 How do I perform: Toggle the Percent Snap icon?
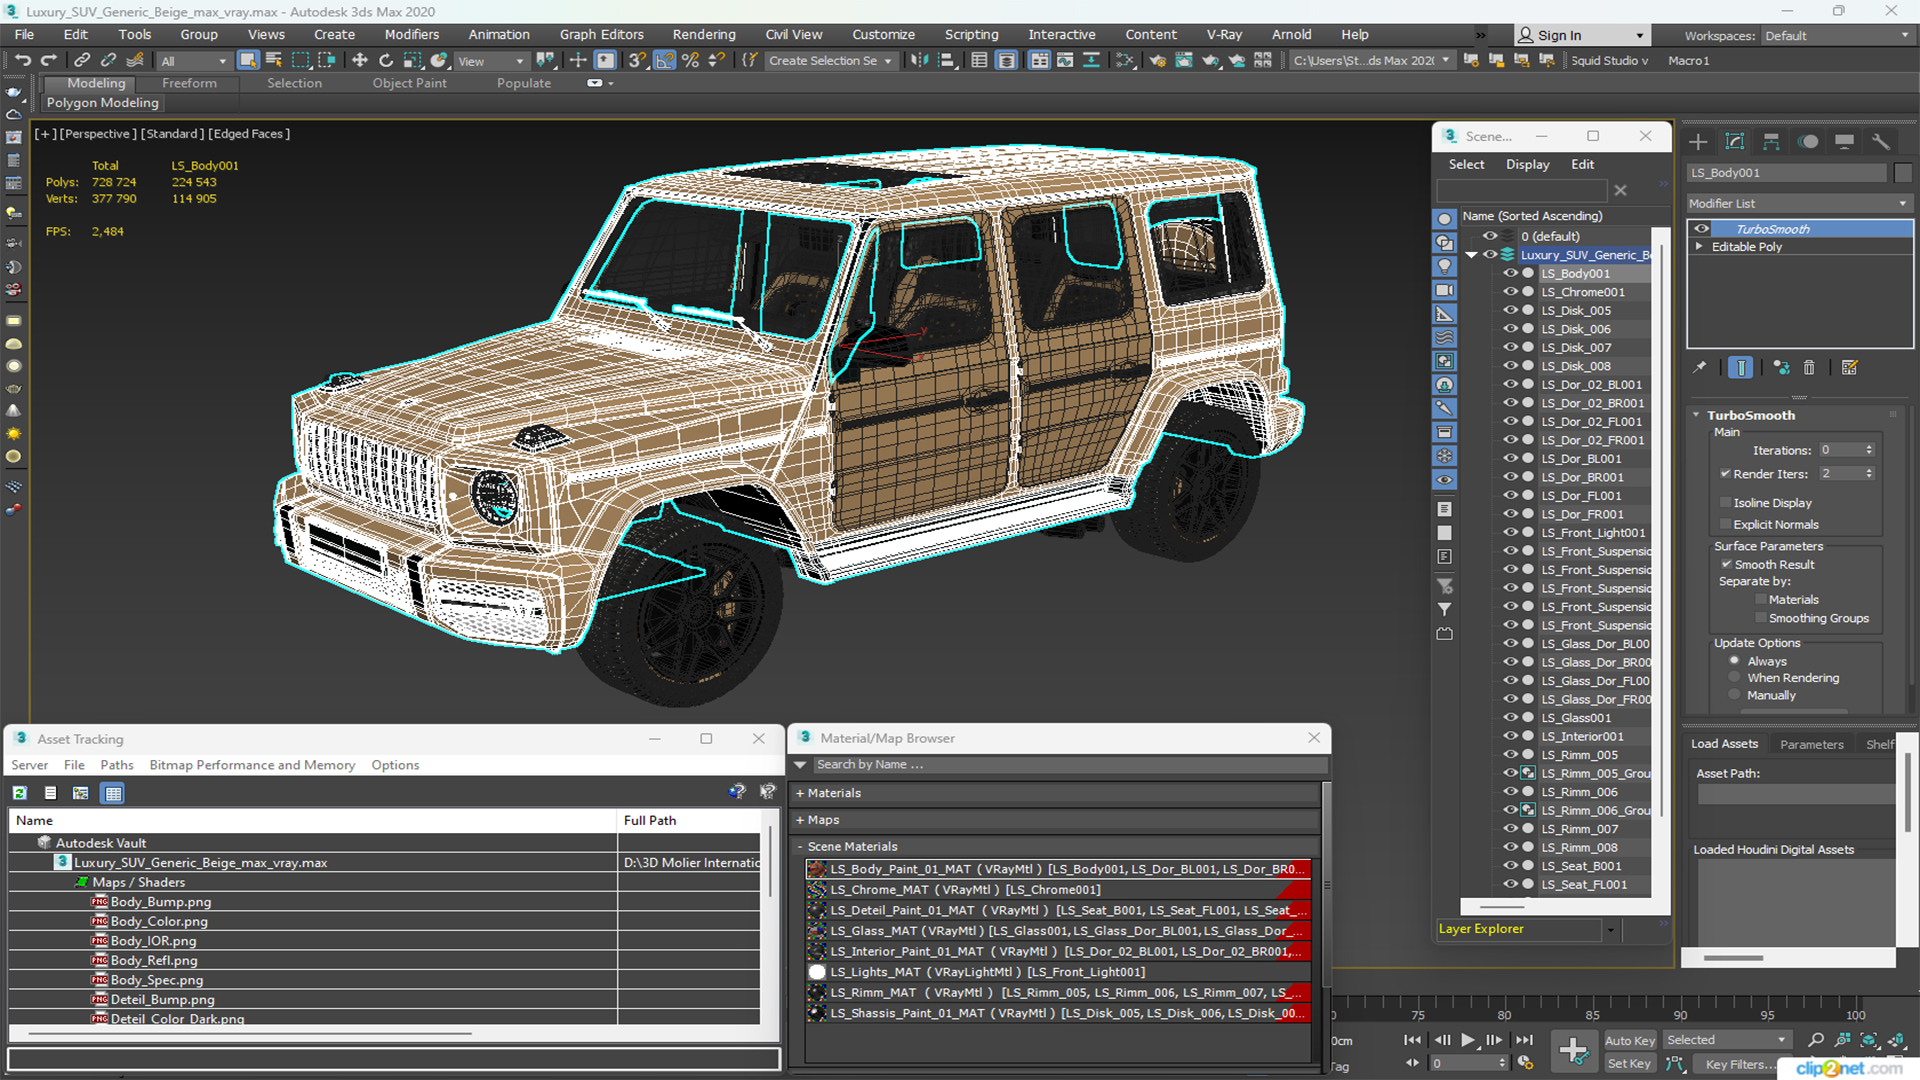[x=690, y=61]
